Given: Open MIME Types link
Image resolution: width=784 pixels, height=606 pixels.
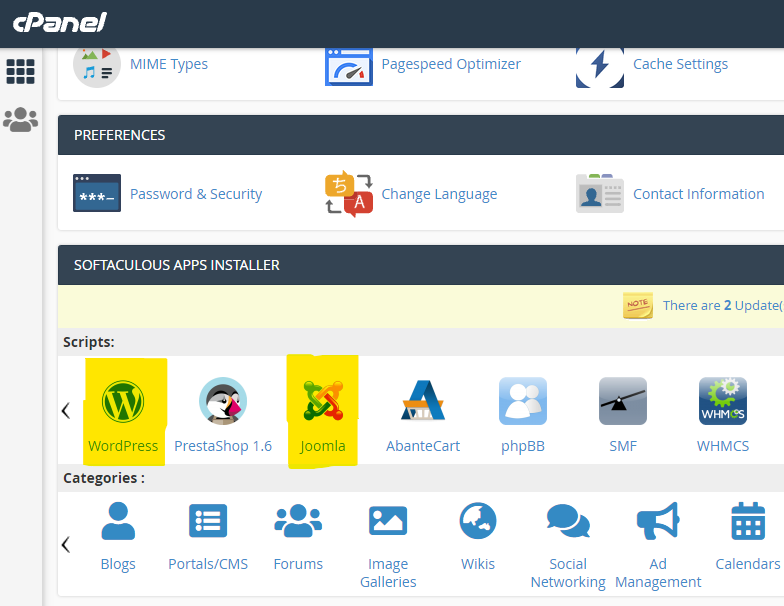Looking at the screenshot, I should click(169, 64).
